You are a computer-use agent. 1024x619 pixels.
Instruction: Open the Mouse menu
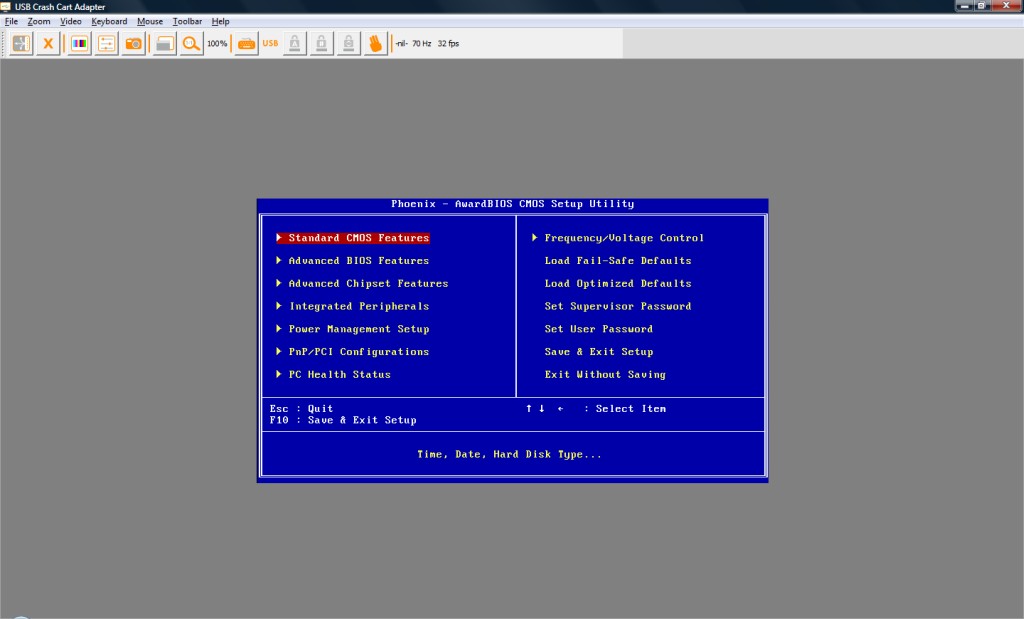pos(150,22)
